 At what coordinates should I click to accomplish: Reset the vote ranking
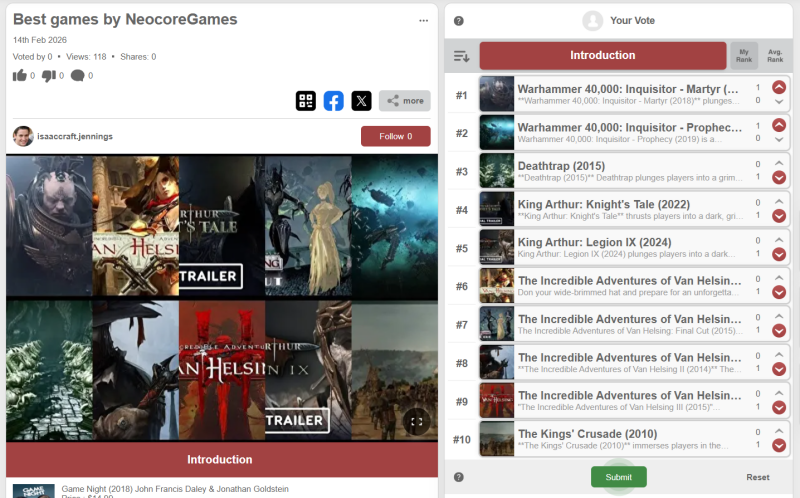[758, 477]
